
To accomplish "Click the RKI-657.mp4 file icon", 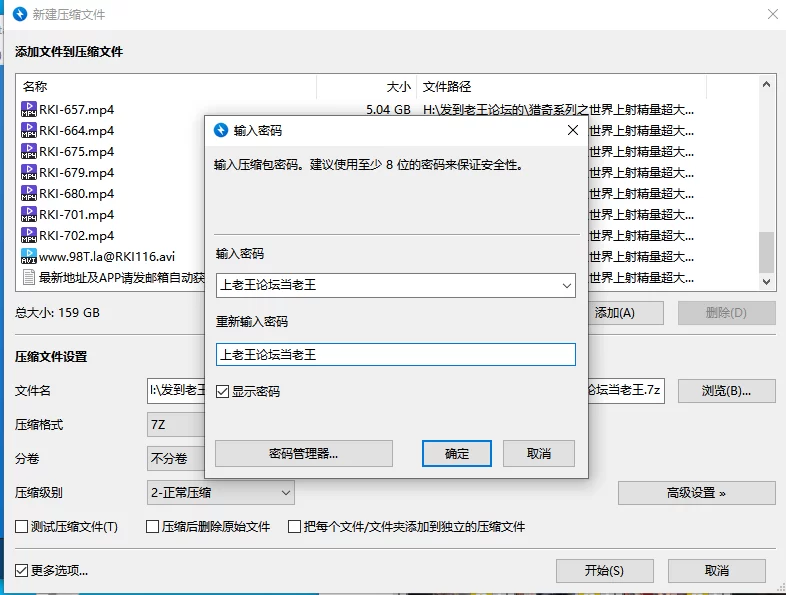I will pyautogui.click(x=29, y=109).
